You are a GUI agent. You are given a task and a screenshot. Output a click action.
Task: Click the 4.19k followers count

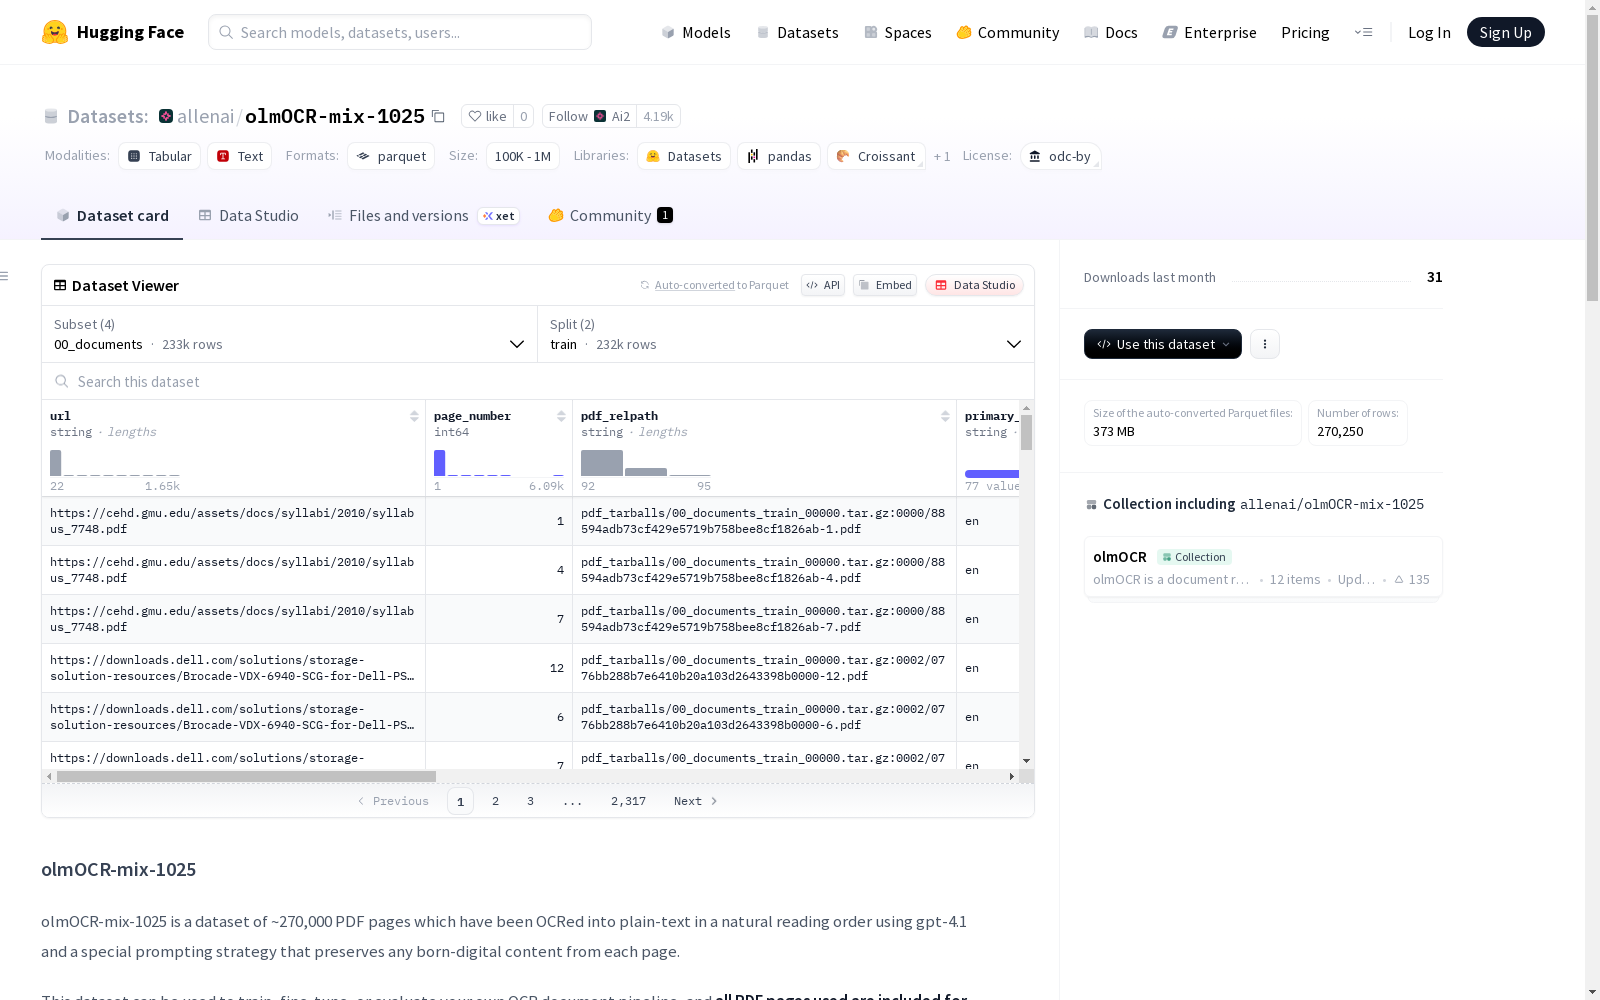[658, 116]
